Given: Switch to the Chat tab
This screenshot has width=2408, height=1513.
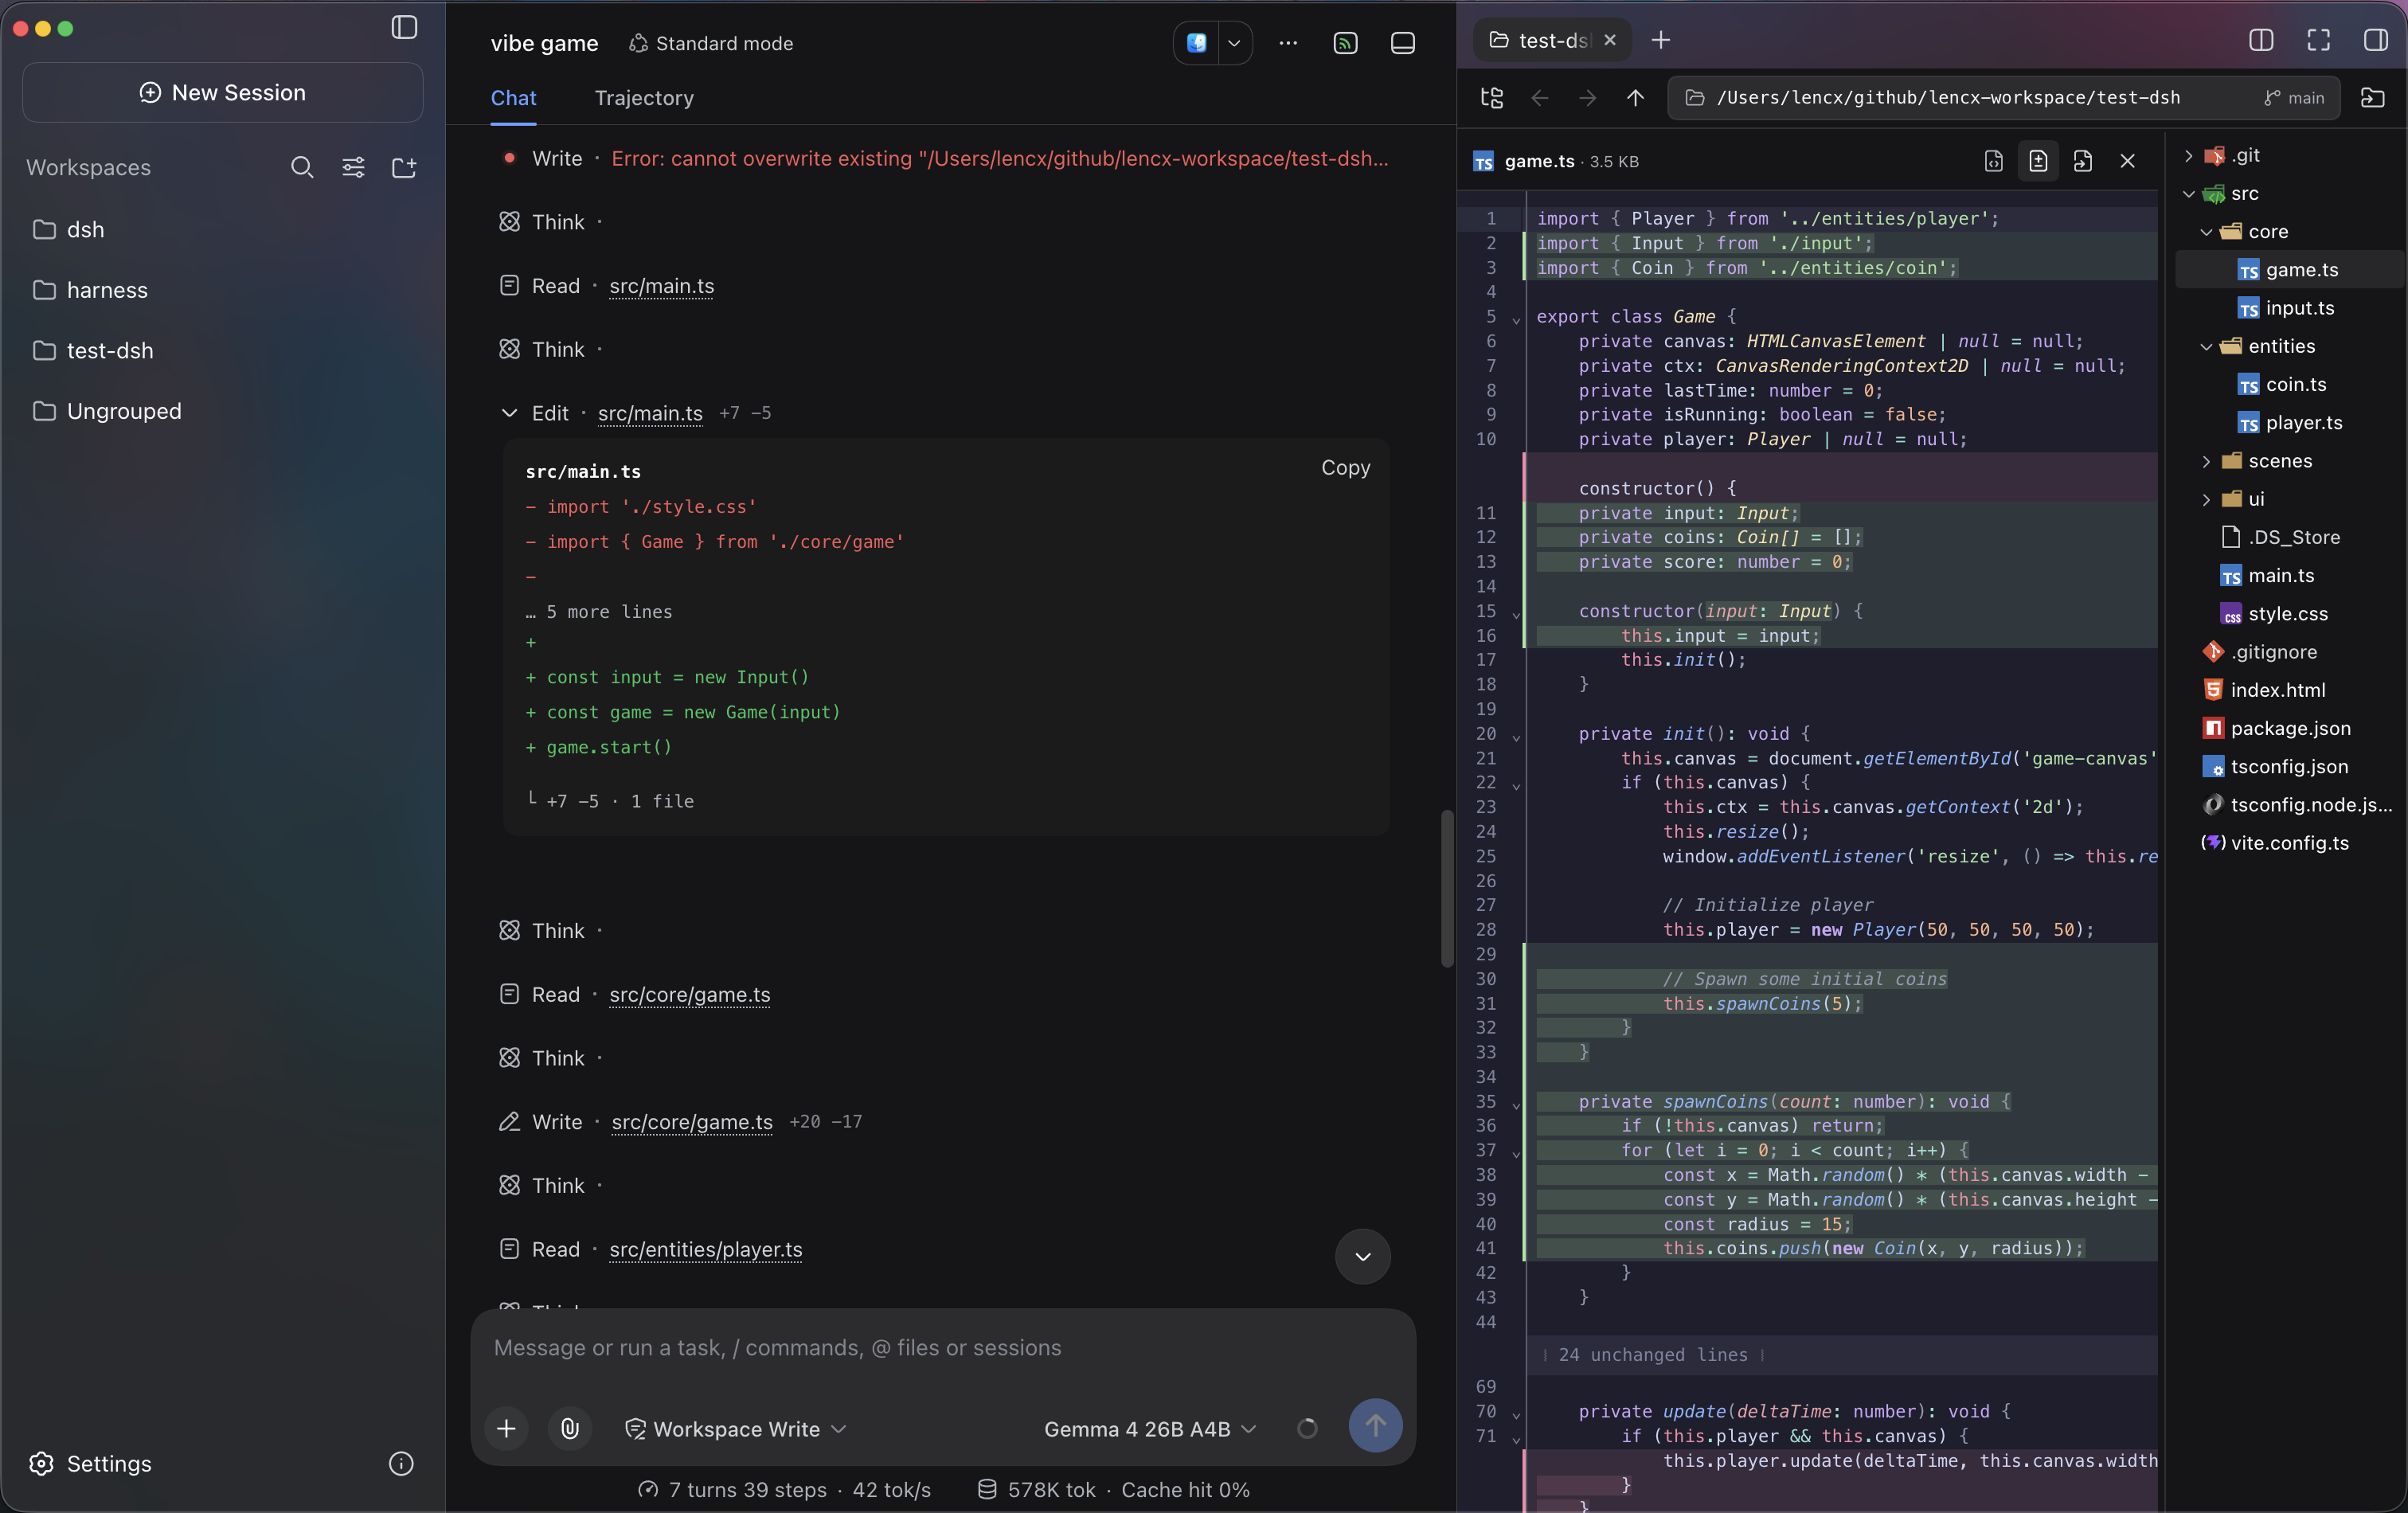Looking at the screenshot, I should tap(513, 98).
